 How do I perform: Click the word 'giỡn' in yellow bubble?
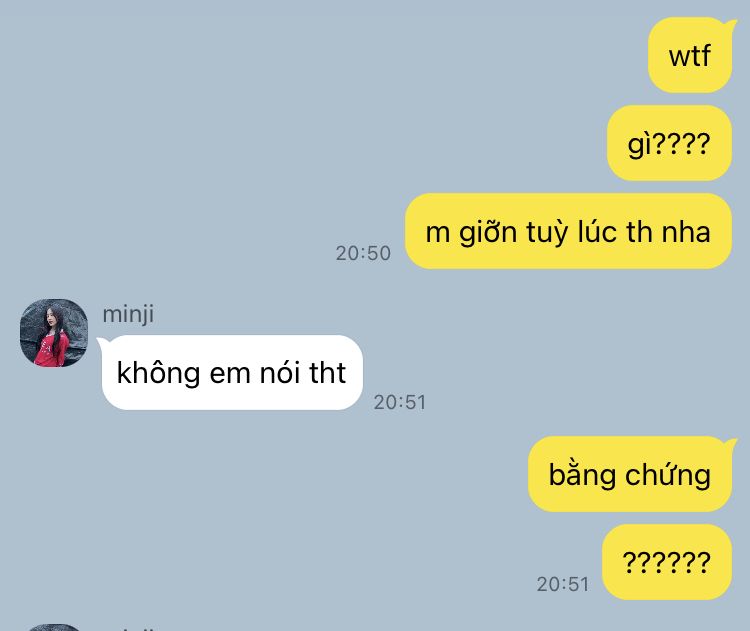(488, 232)
